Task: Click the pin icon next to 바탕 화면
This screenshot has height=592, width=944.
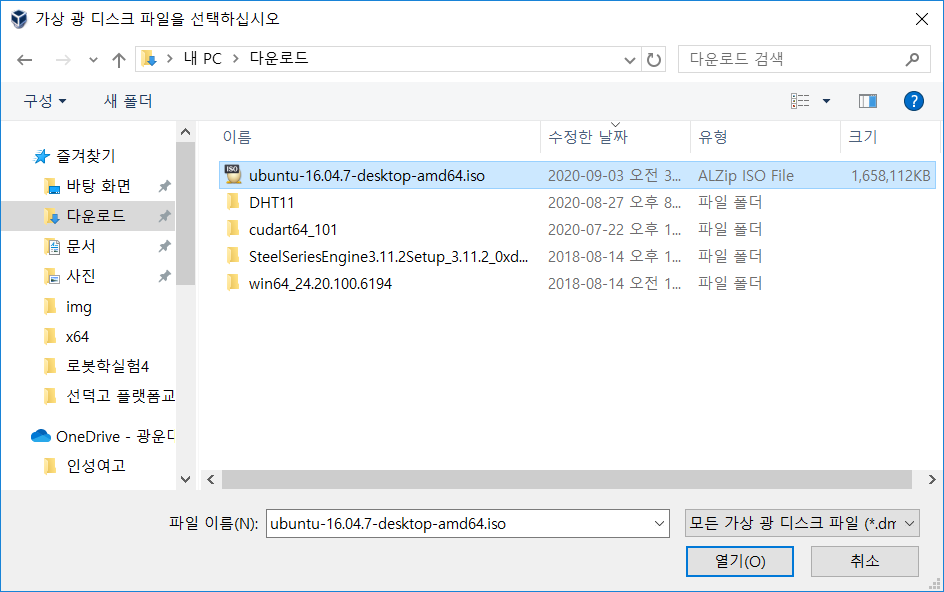Action: coord(164,186)
